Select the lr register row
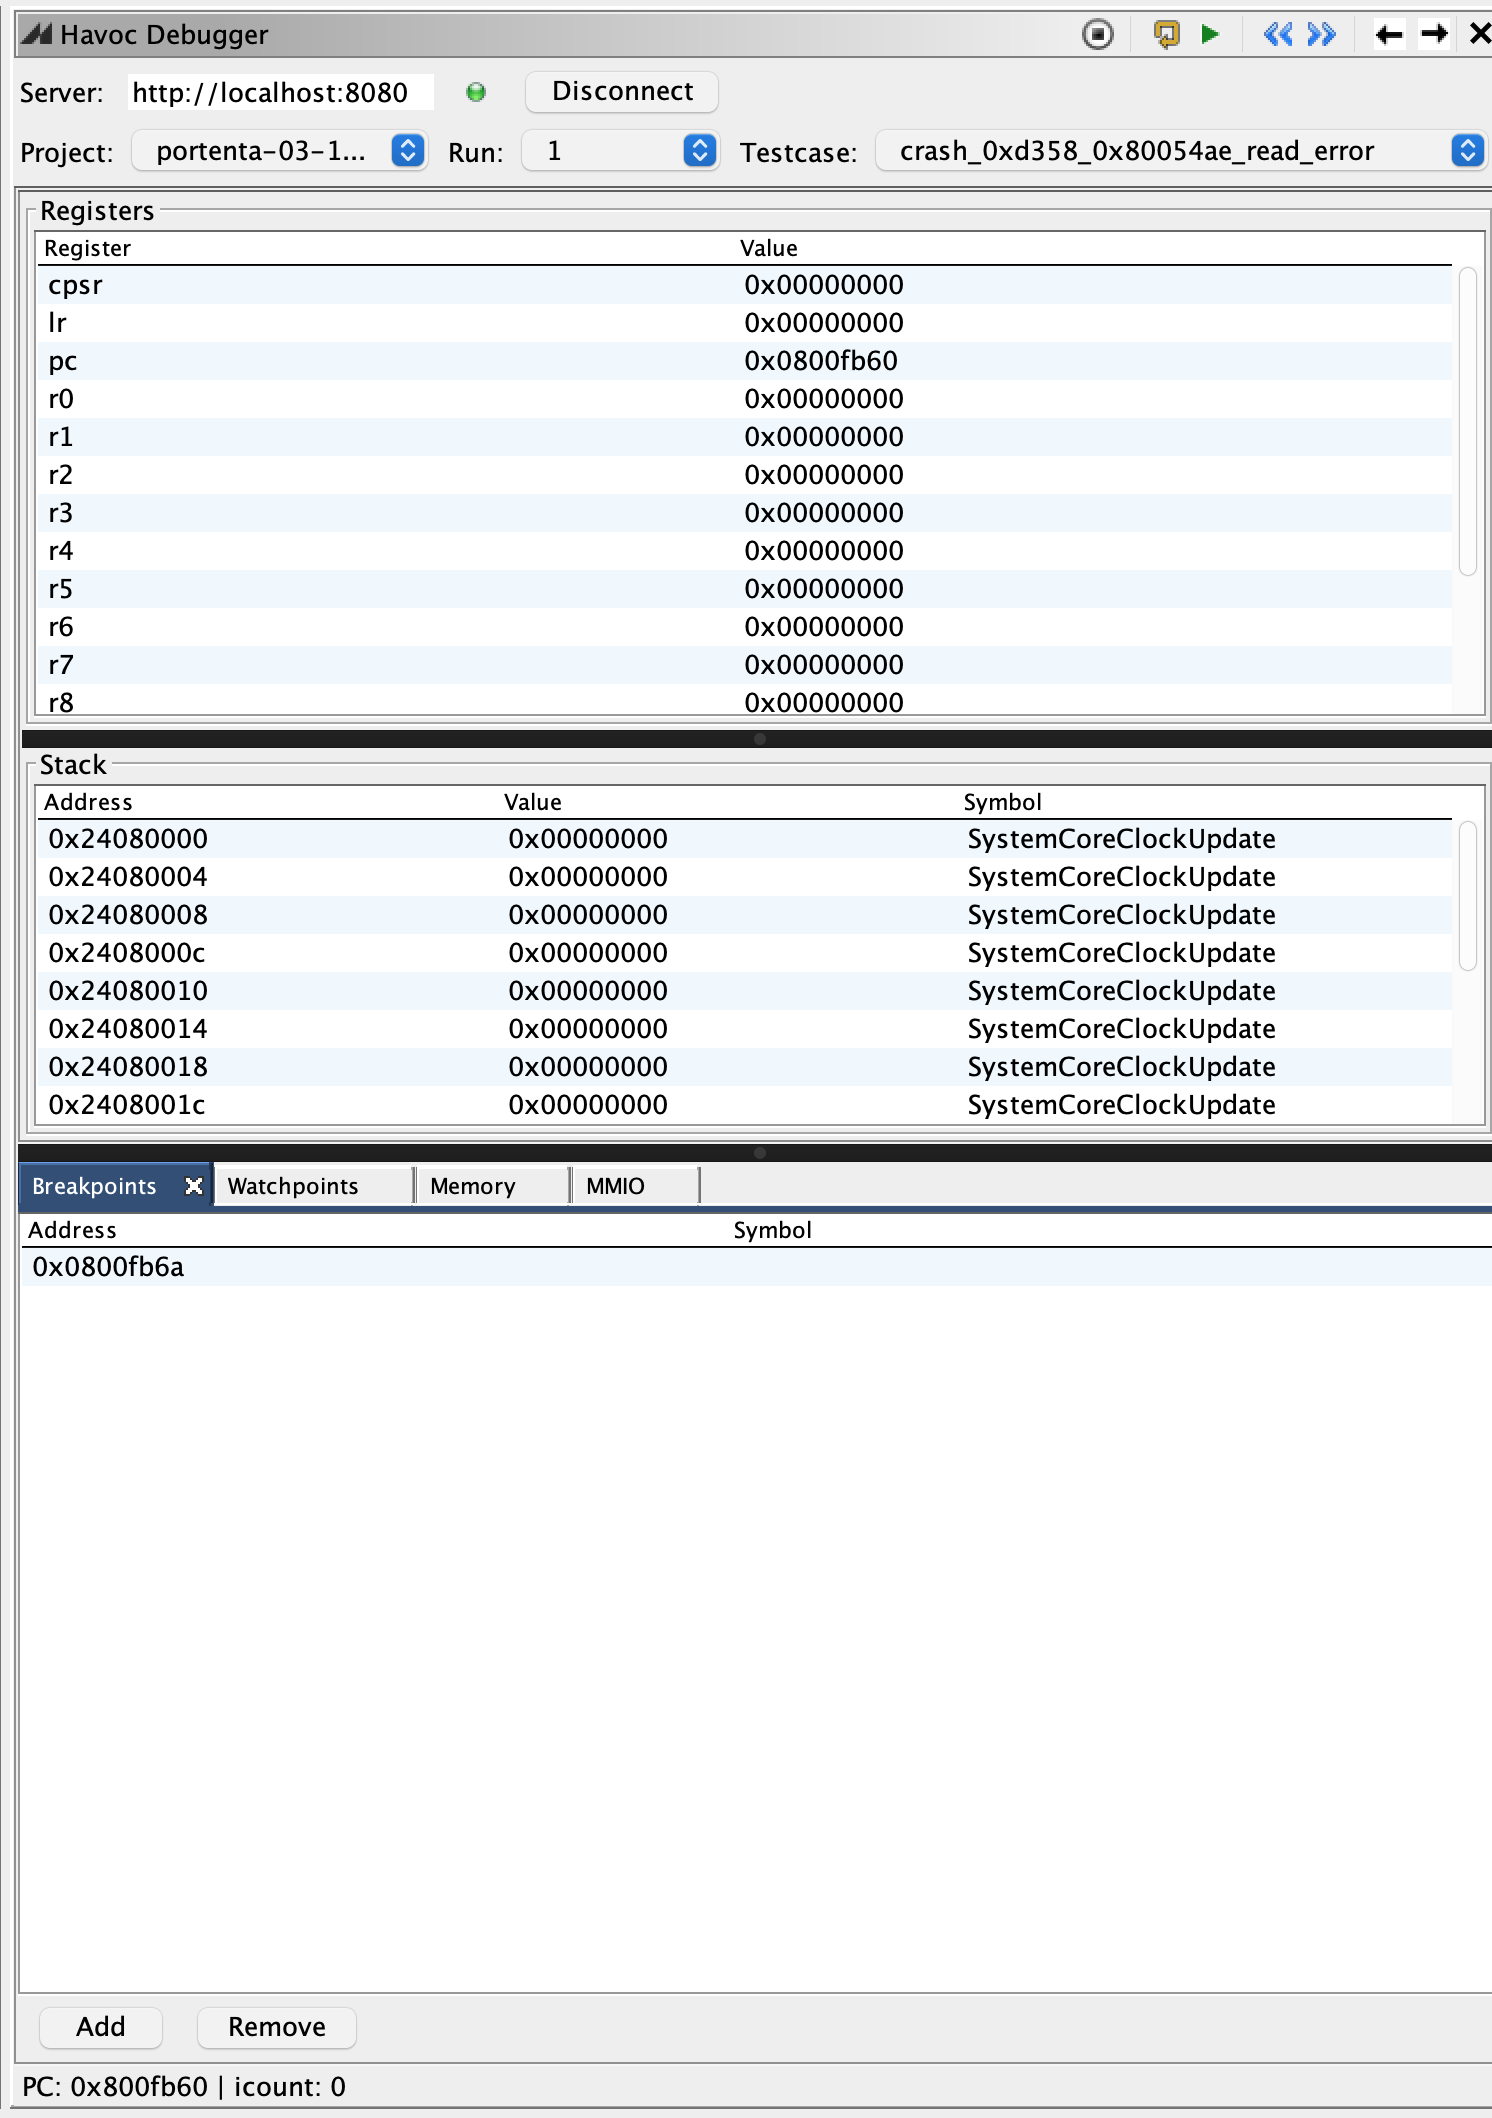The height and width of the screenshot is (2118, 1492). [x=745, y=323]
